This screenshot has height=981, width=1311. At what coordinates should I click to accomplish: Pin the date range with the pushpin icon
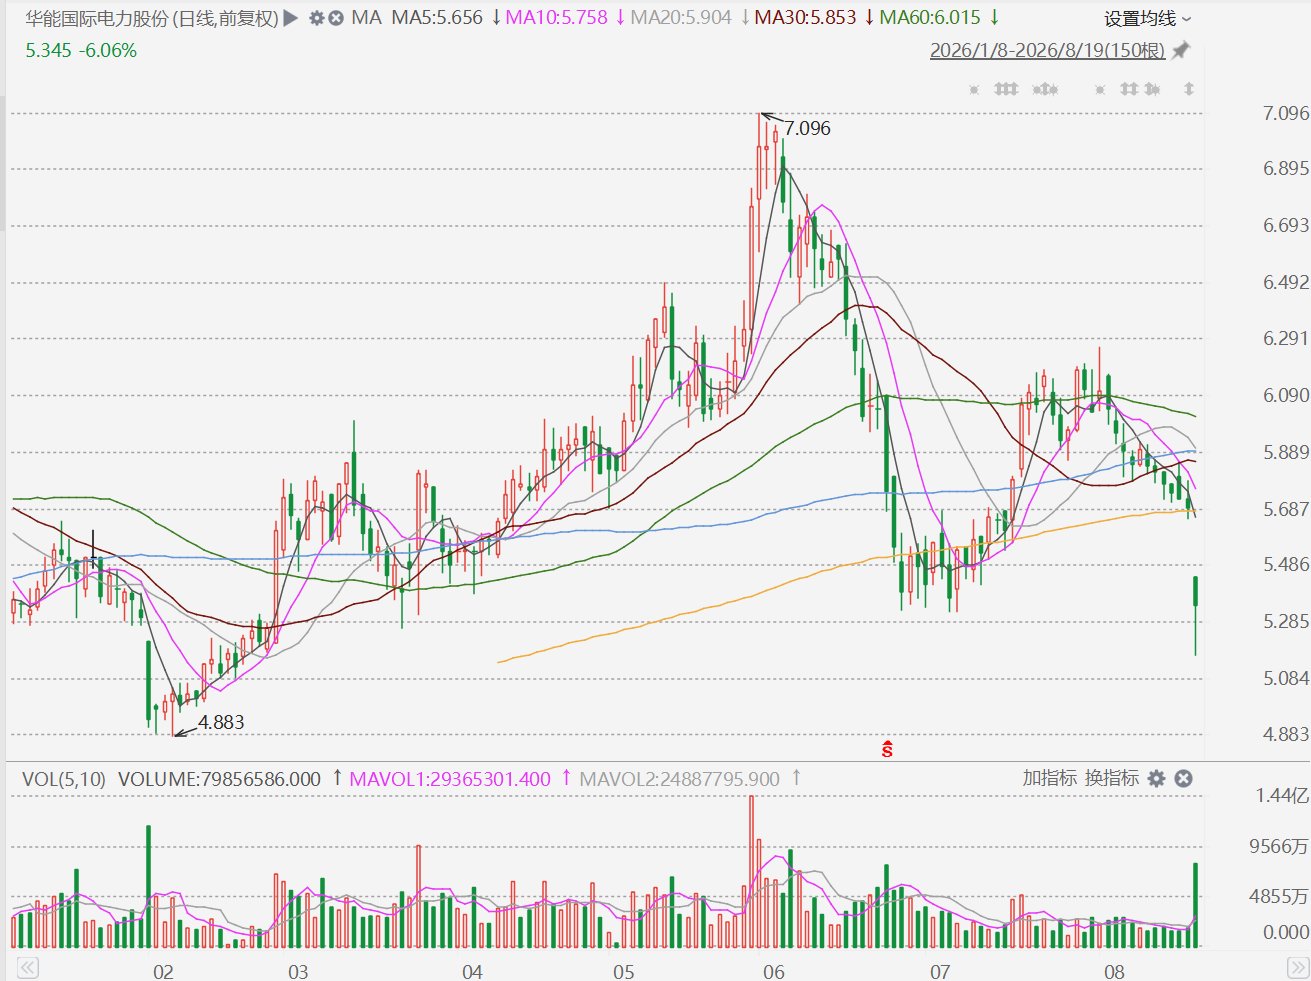pyautogui.click(x=1181, y=50)
